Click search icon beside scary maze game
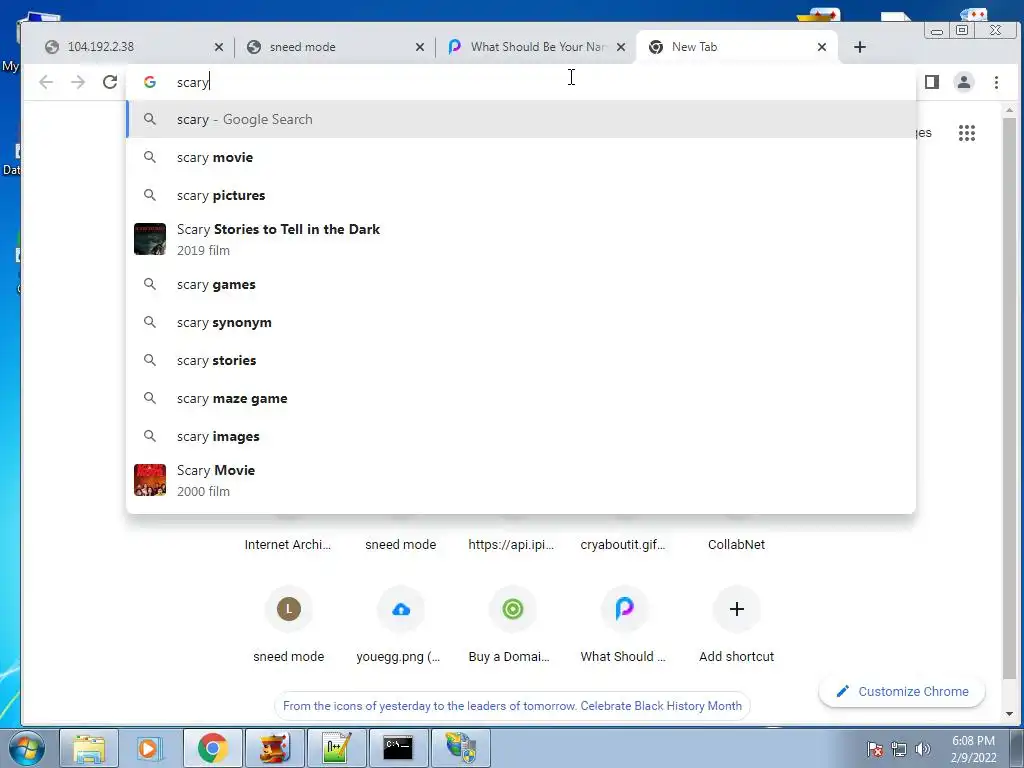Viewport: 1024px width, 768px height. click(150, 398)
